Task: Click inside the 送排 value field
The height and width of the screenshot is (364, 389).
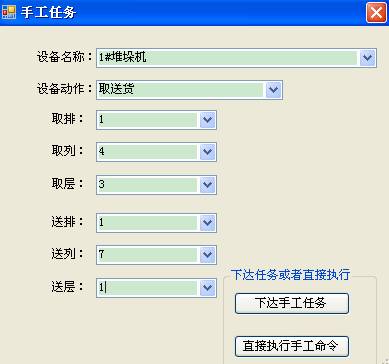Action: click(x=148, y=223)
